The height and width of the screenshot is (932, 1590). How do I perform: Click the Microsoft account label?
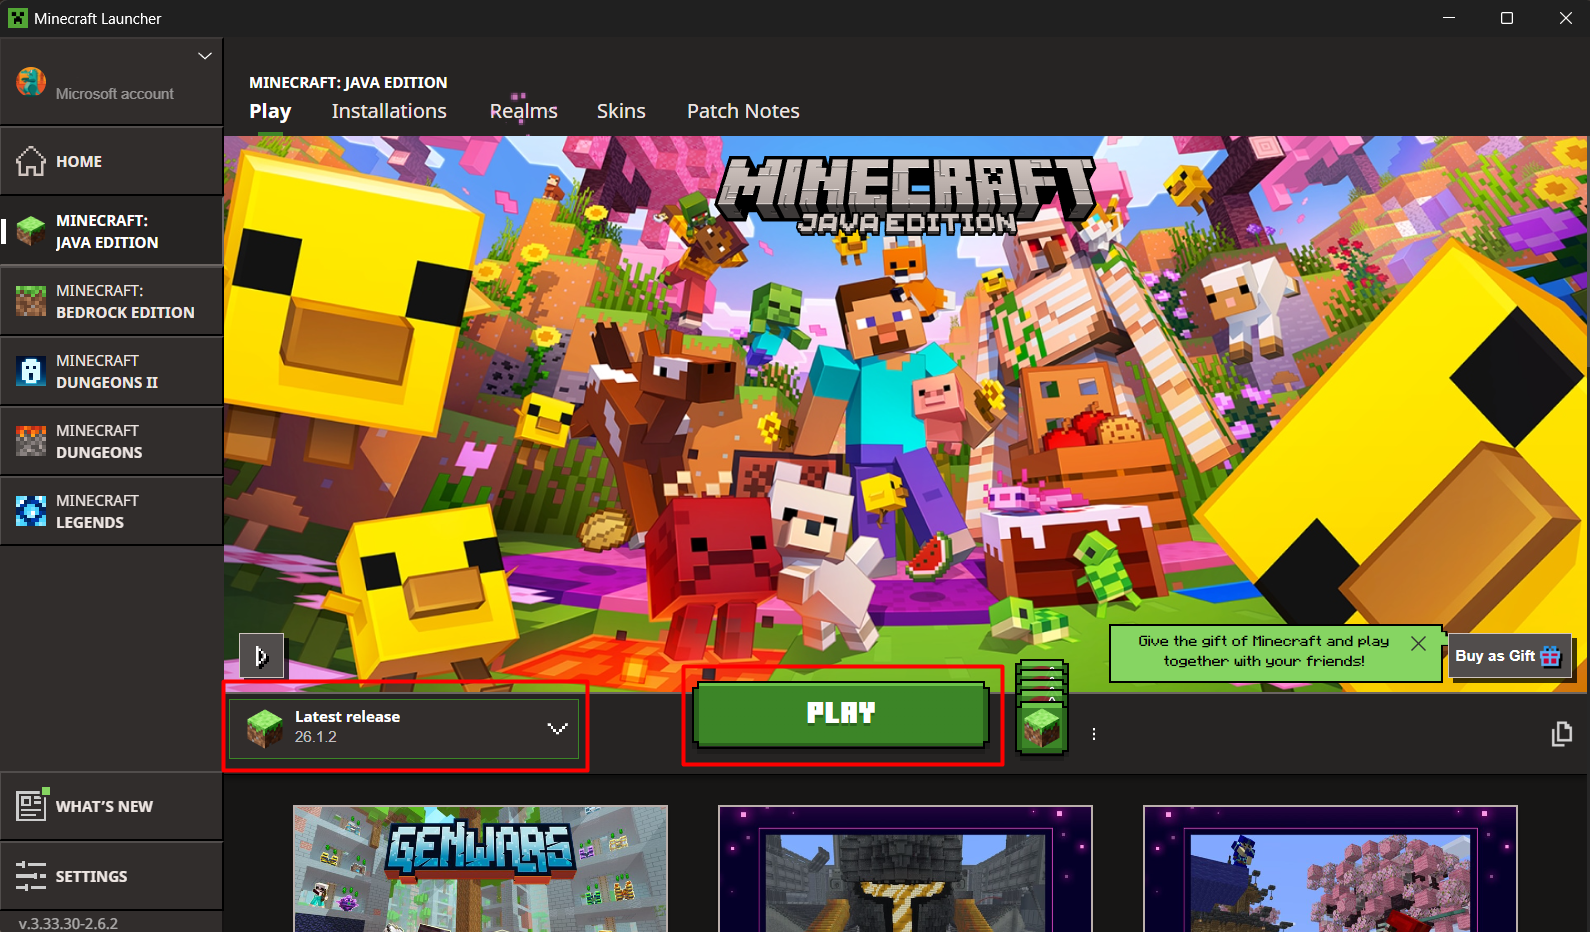tap(115, 93)
